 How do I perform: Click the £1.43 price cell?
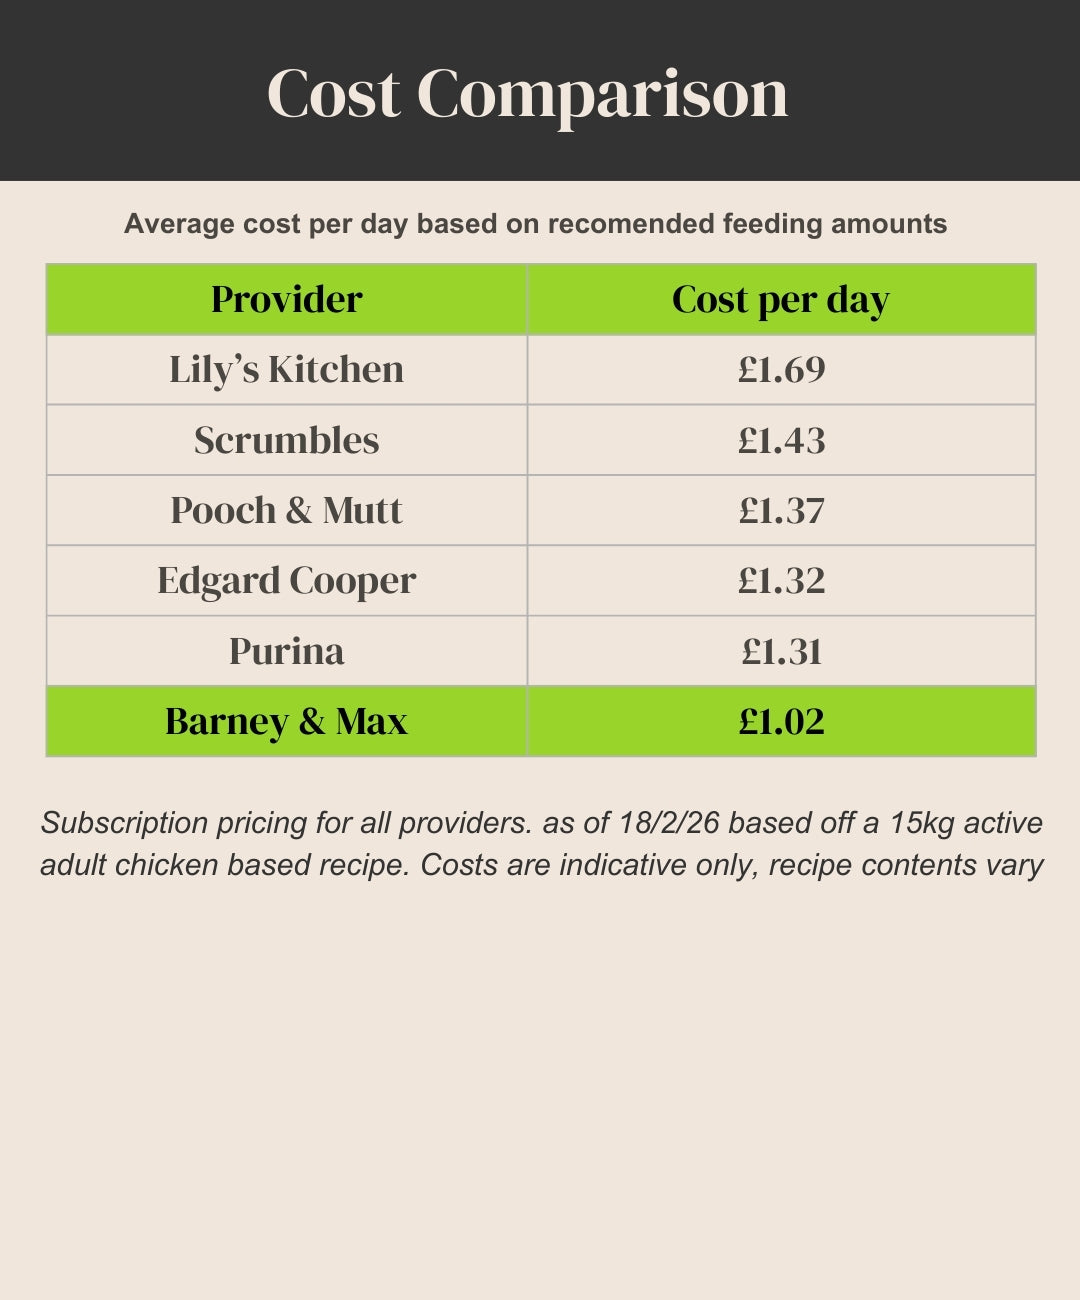click(781, 440)
